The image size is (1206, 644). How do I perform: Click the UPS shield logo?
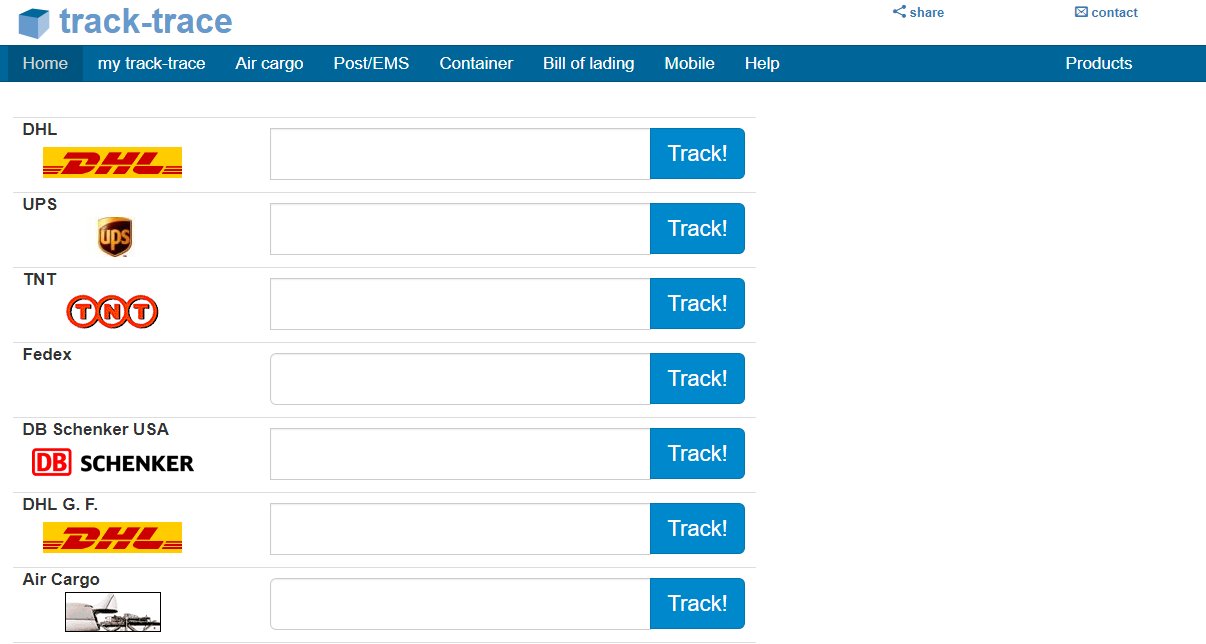[115, 237]
